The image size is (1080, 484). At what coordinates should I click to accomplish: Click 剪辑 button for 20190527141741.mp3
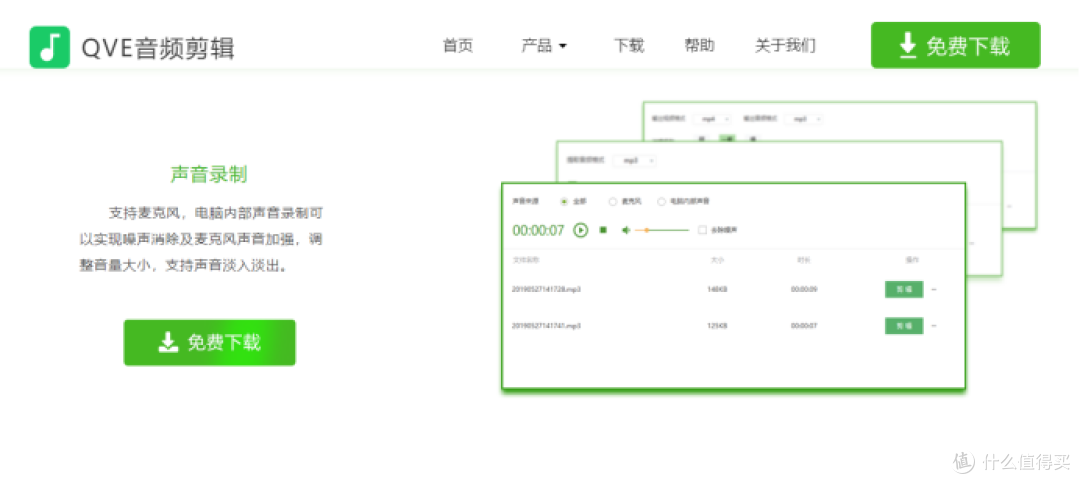coord(904,326)
